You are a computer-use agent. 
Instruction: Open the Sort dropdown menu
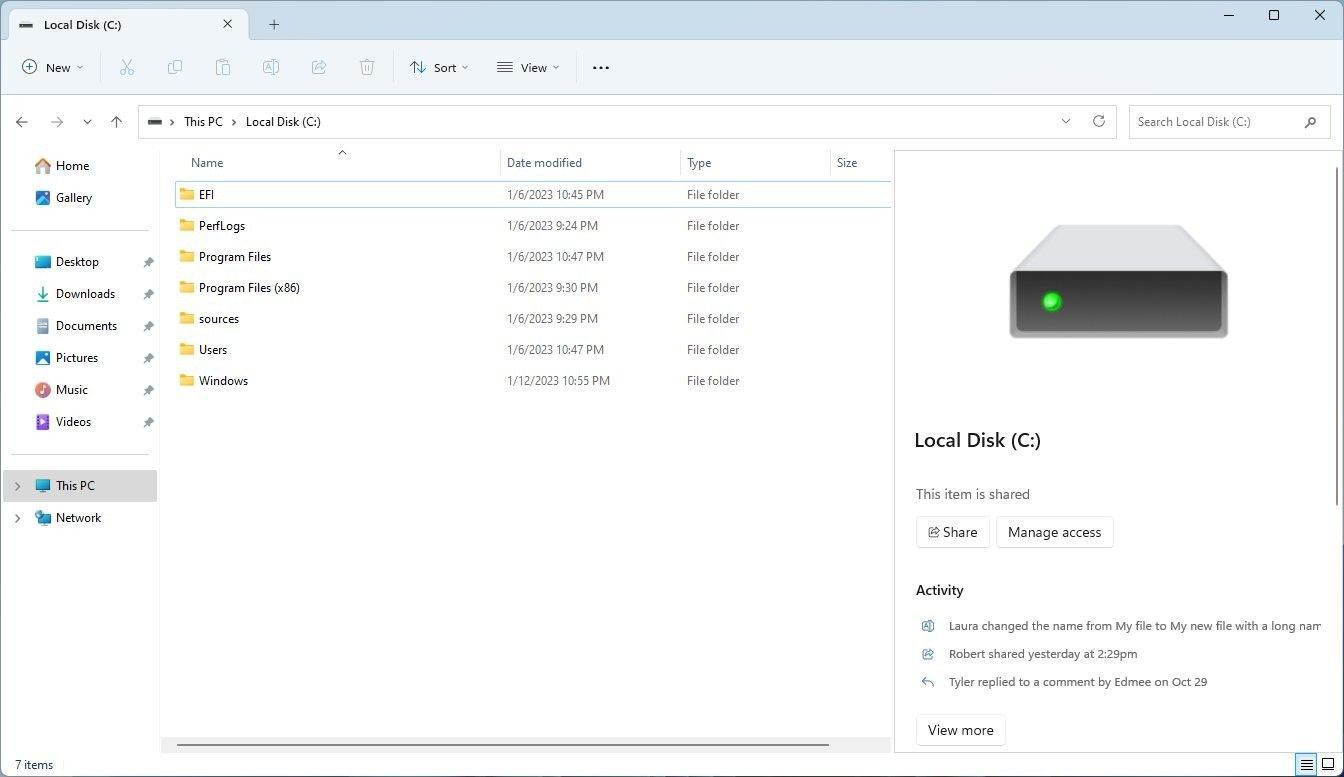coord(439,67)
